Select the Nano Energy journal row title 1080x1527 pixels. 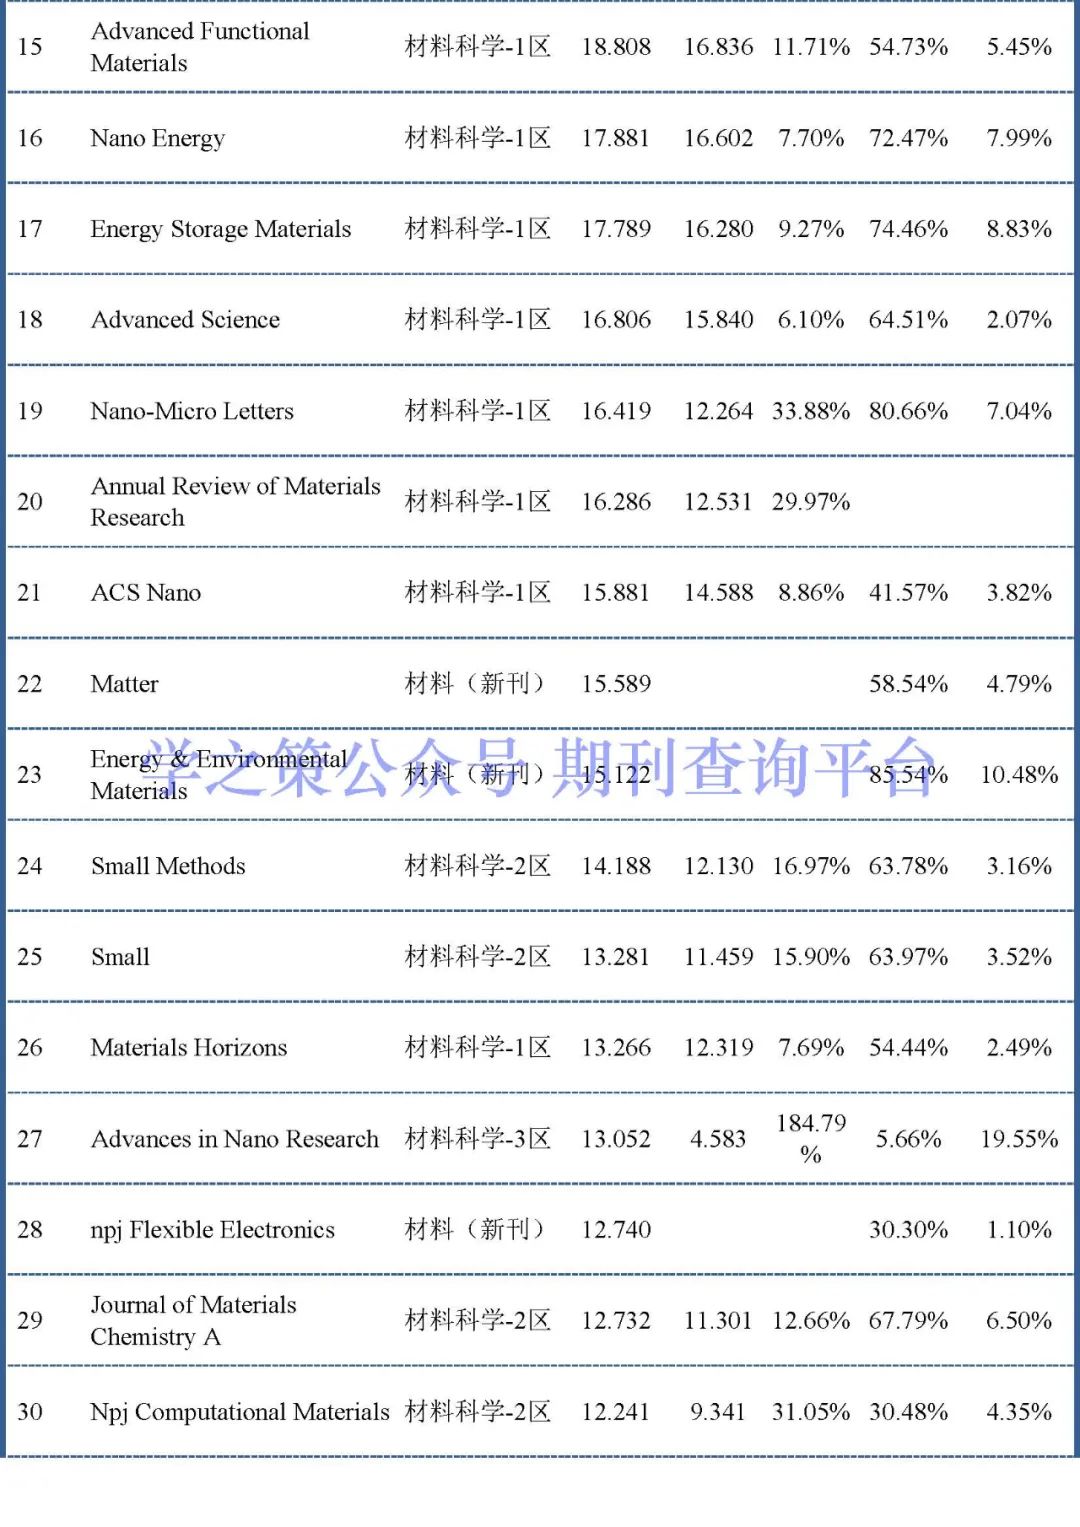tap(157, 138)
